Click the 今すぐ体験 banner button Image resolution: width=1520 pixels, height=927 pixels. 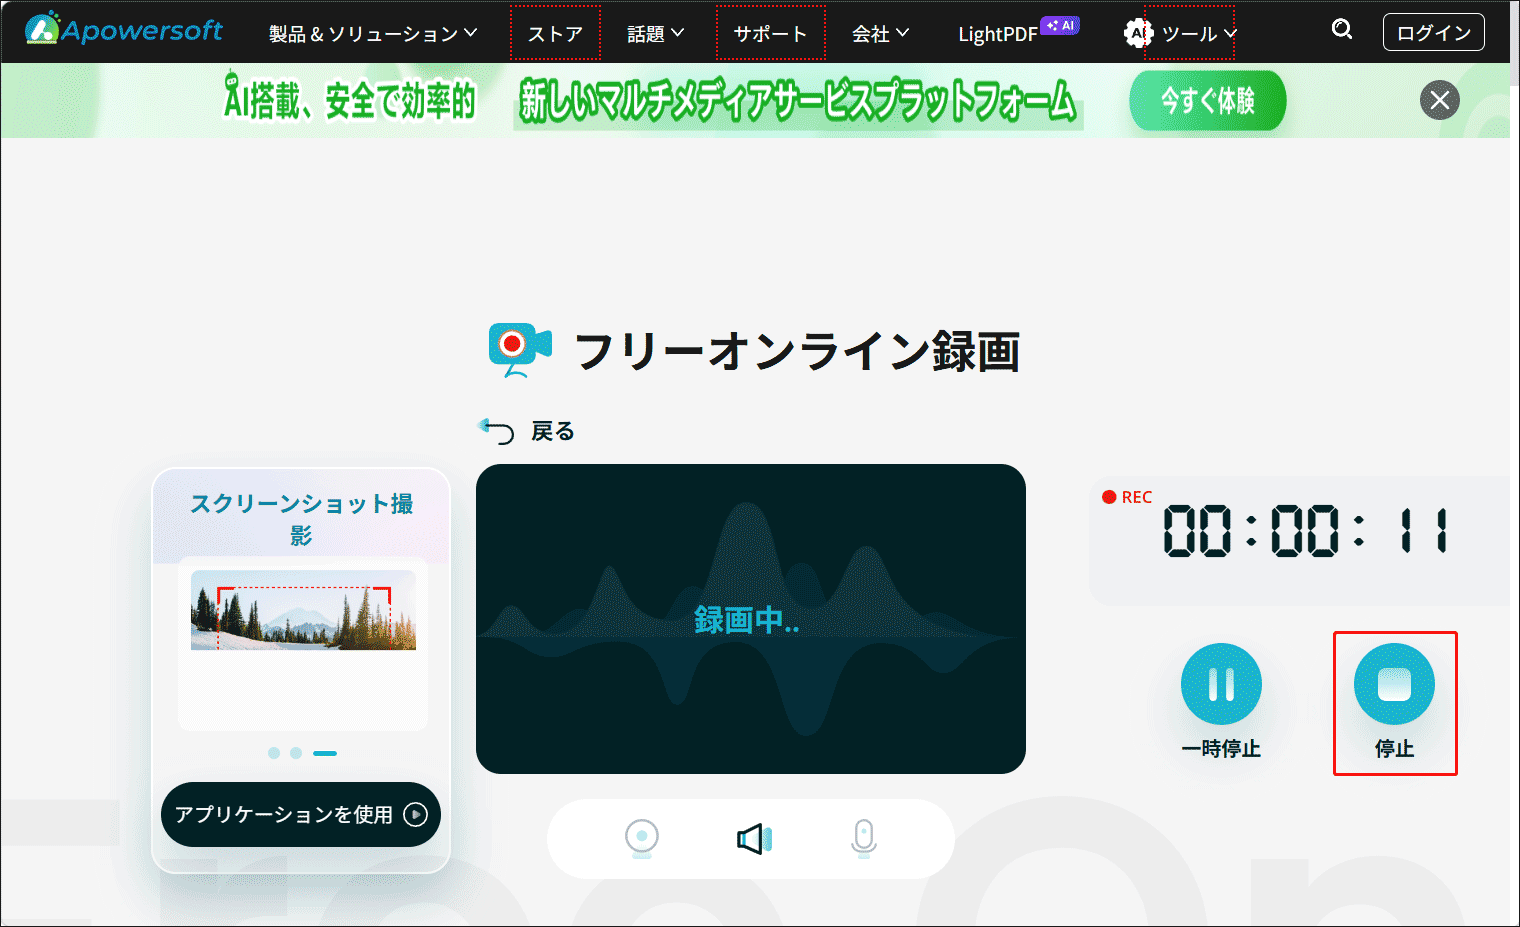click(x=1207, y=100)
